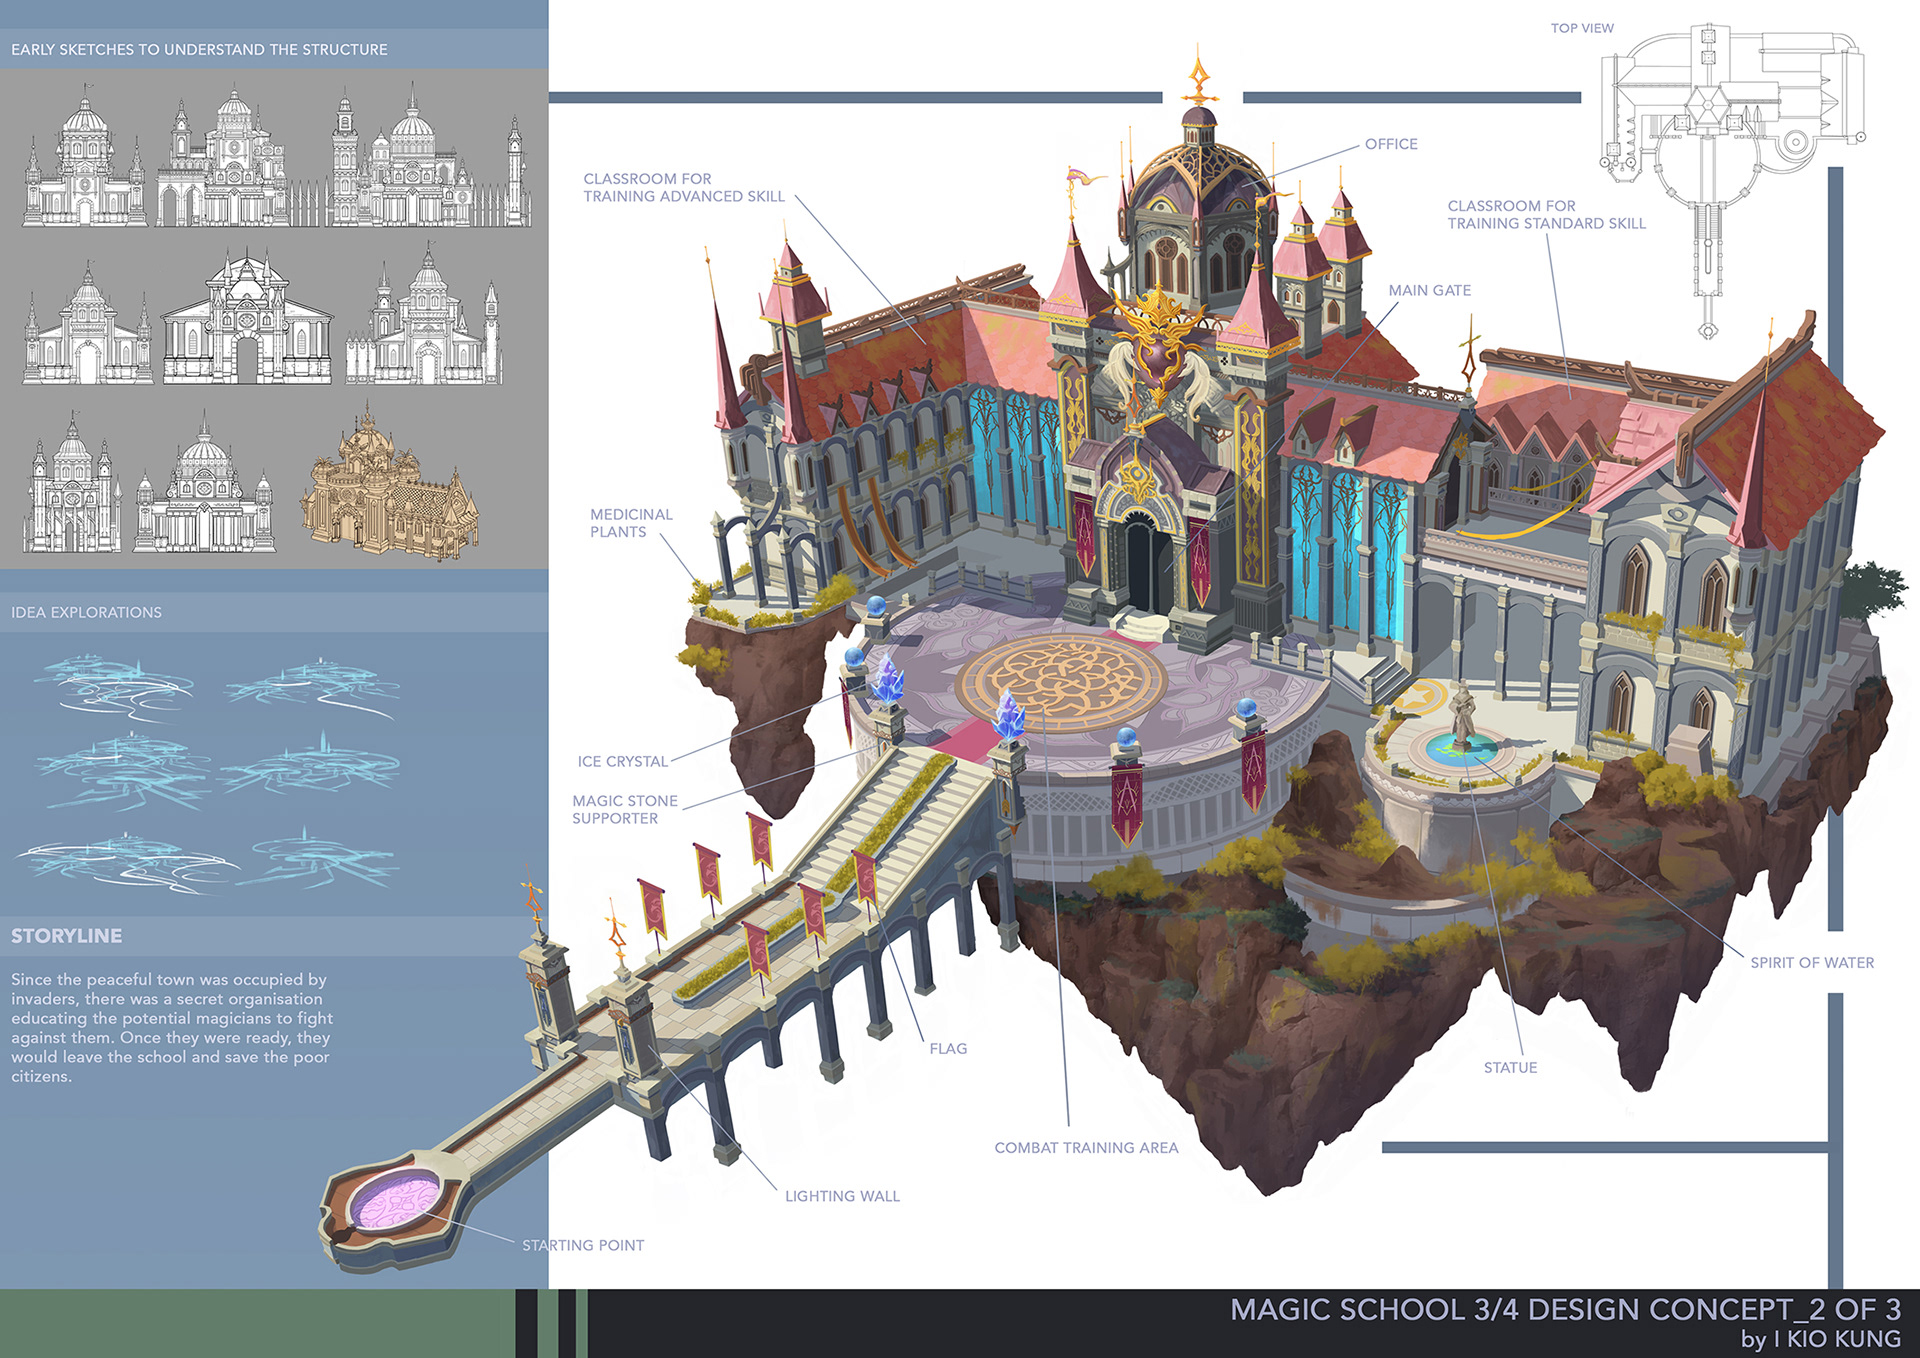Click the stone statue above the fountain
Viewport: 1920px width, 1358px height.
coord(1462,713)
